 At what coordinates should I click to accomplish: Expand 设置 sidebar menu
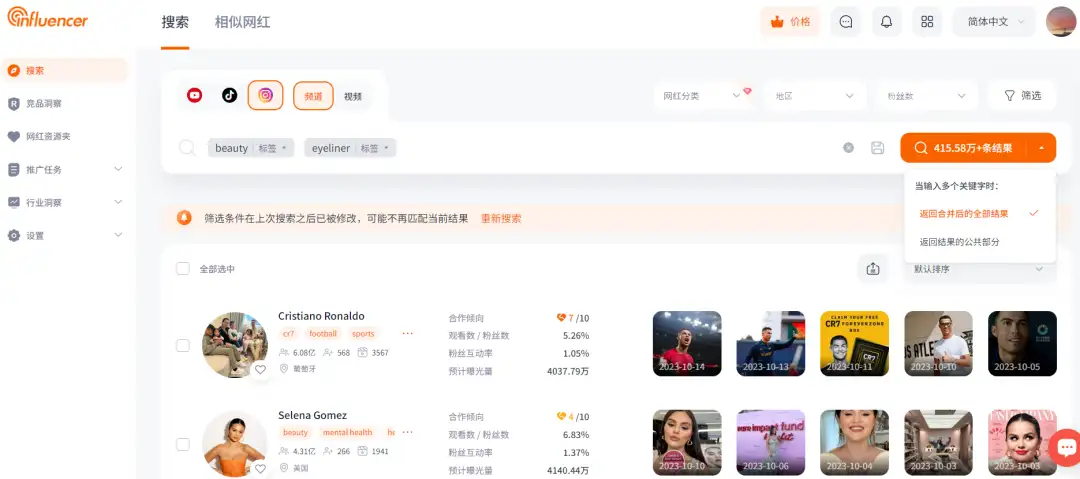pyautogui.click(x=65, y=236)
